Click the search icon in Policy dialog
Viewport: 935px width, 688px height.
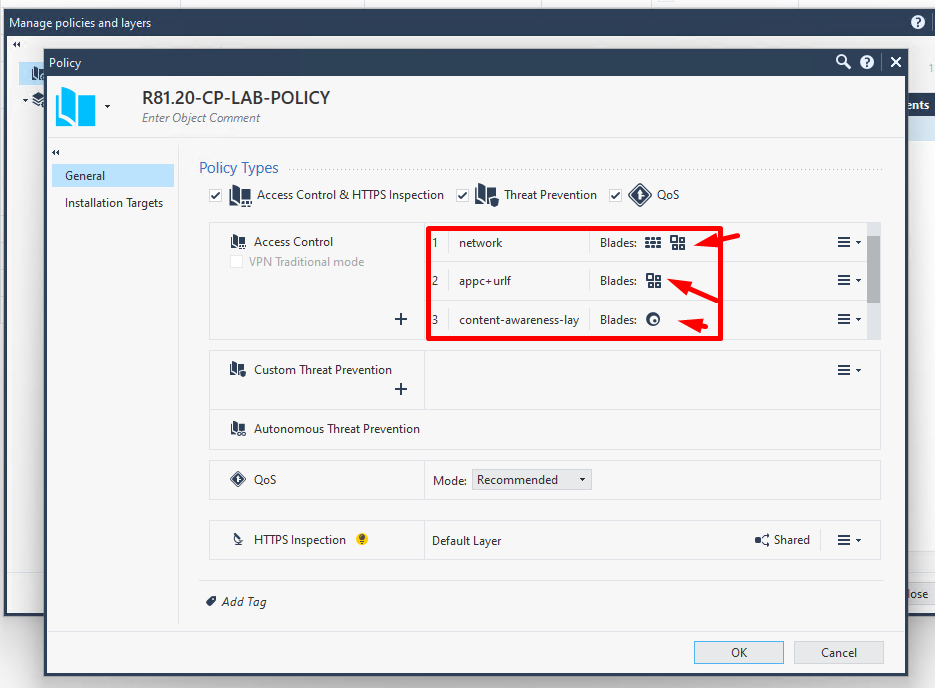[x=843, y=62]
